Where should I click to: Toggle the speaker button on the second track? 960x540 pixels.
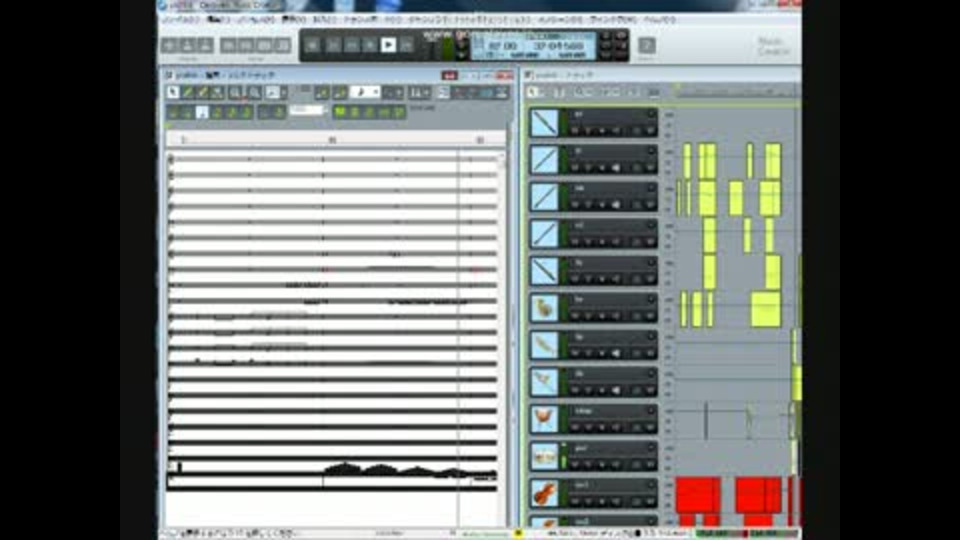tap(616, 168)
